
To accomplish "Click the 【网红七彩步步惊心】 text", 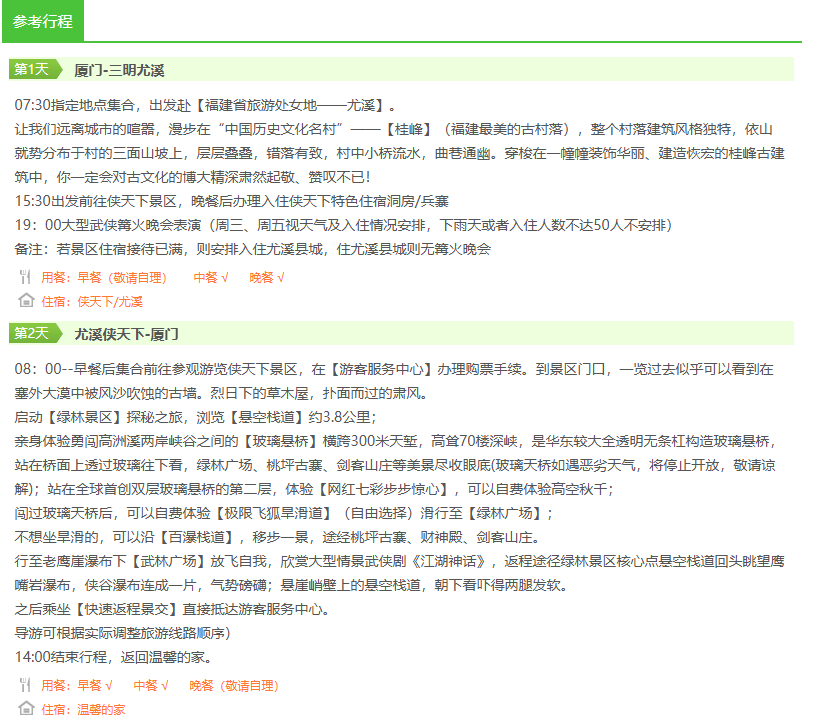I will (x=383, y=489).
